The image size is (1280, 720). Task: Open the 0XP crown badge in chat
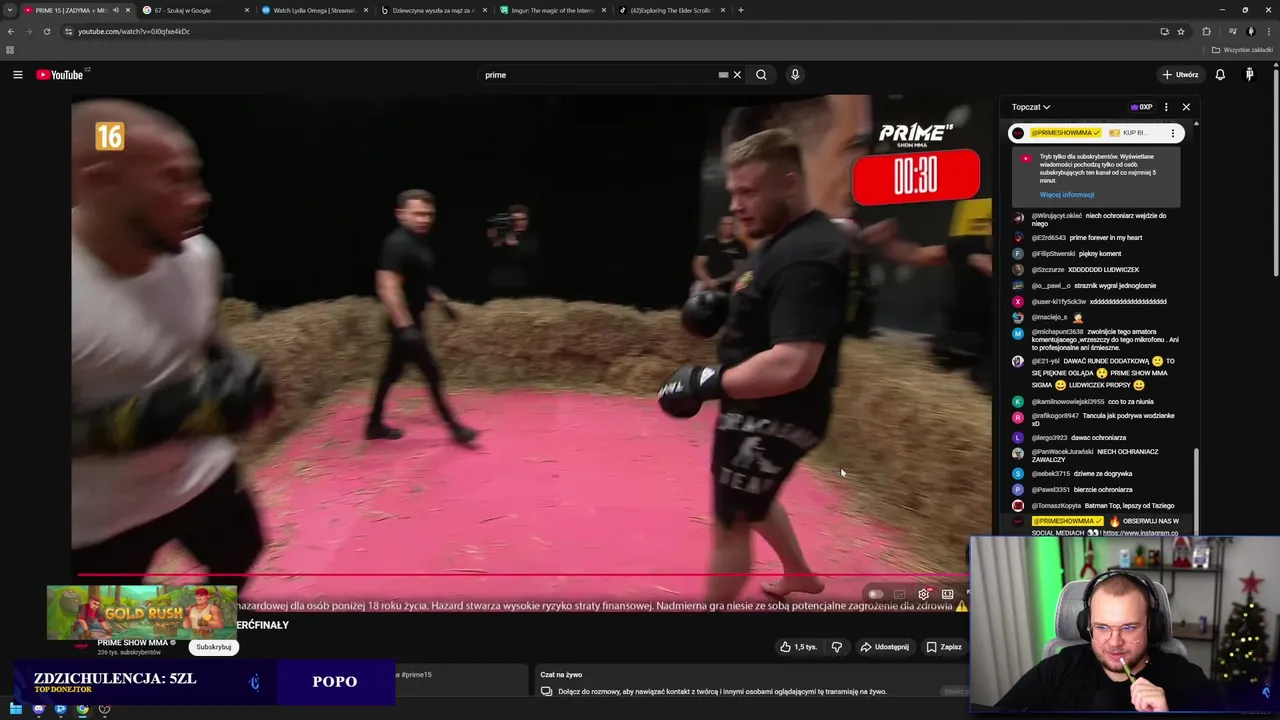coord(1141,107)
